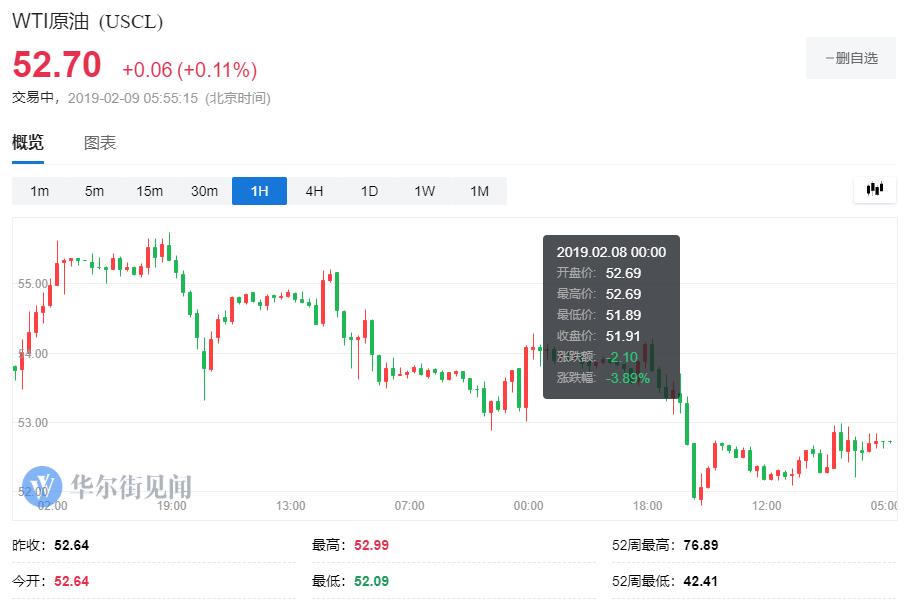Click the 55.00 price axis label
The width and height of the screenshot is (907, 607).
[x=34, y=284]
